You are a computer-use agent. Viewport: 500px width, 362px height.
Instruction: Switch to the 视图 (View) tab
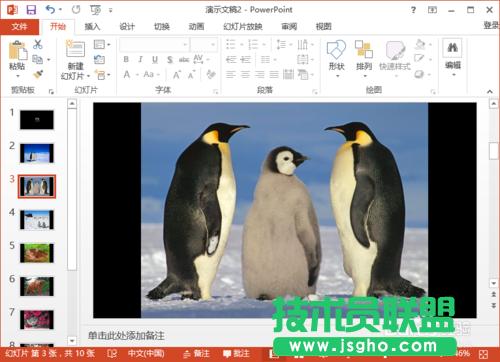click(323, 26)
